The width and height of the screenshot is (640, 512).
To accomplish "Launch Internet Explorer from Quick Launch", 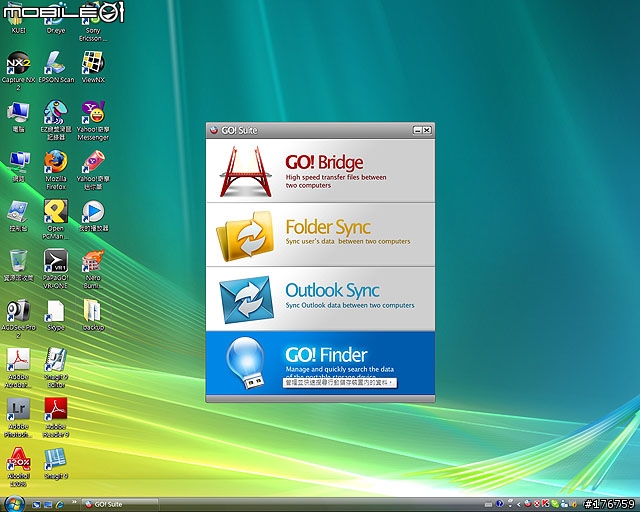I will [60, 505].
